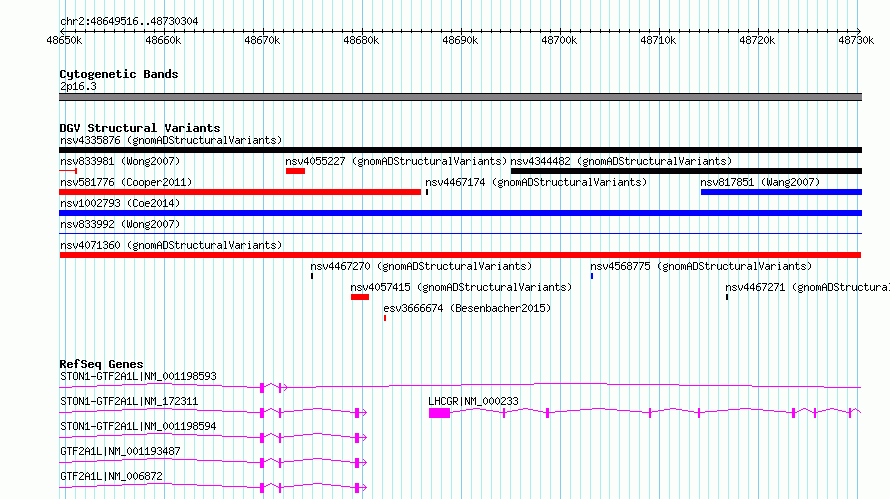Viewport: 890px width, 499px height.
Task: Click the nsv581776 (Cooper2011) label
Action: [126, 182]
